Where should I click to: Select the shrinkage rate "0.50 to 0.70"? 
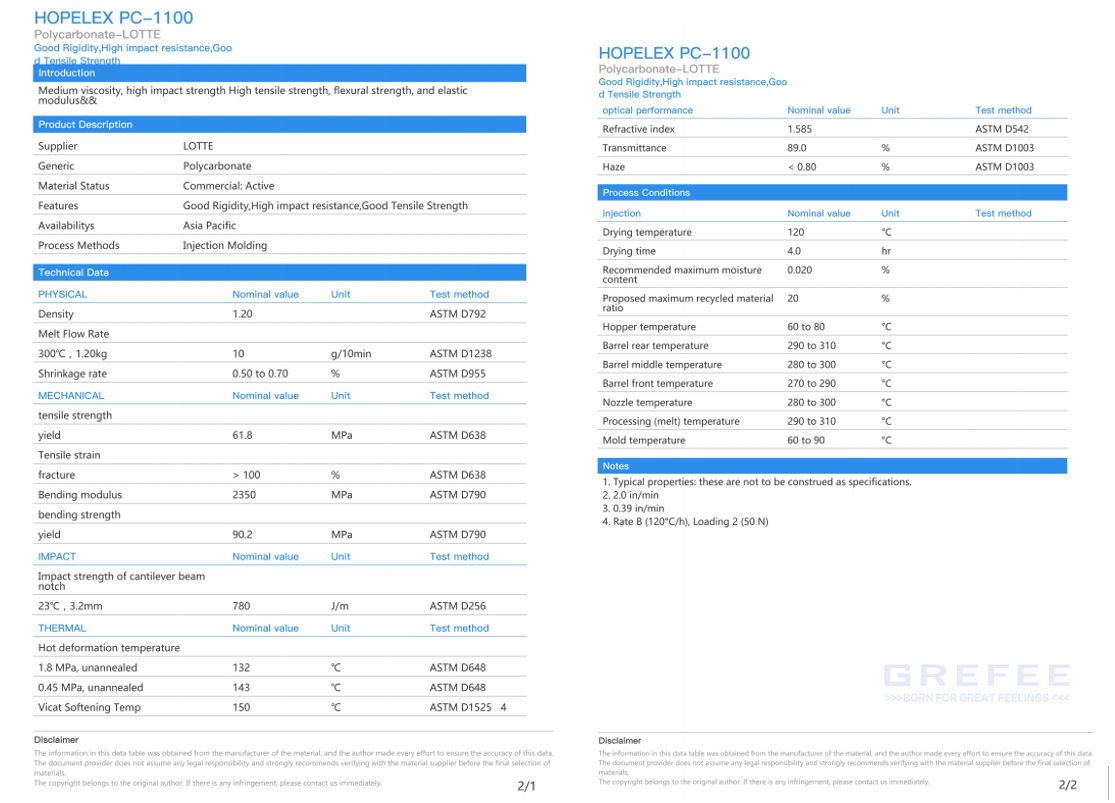[x=260, y=373]
